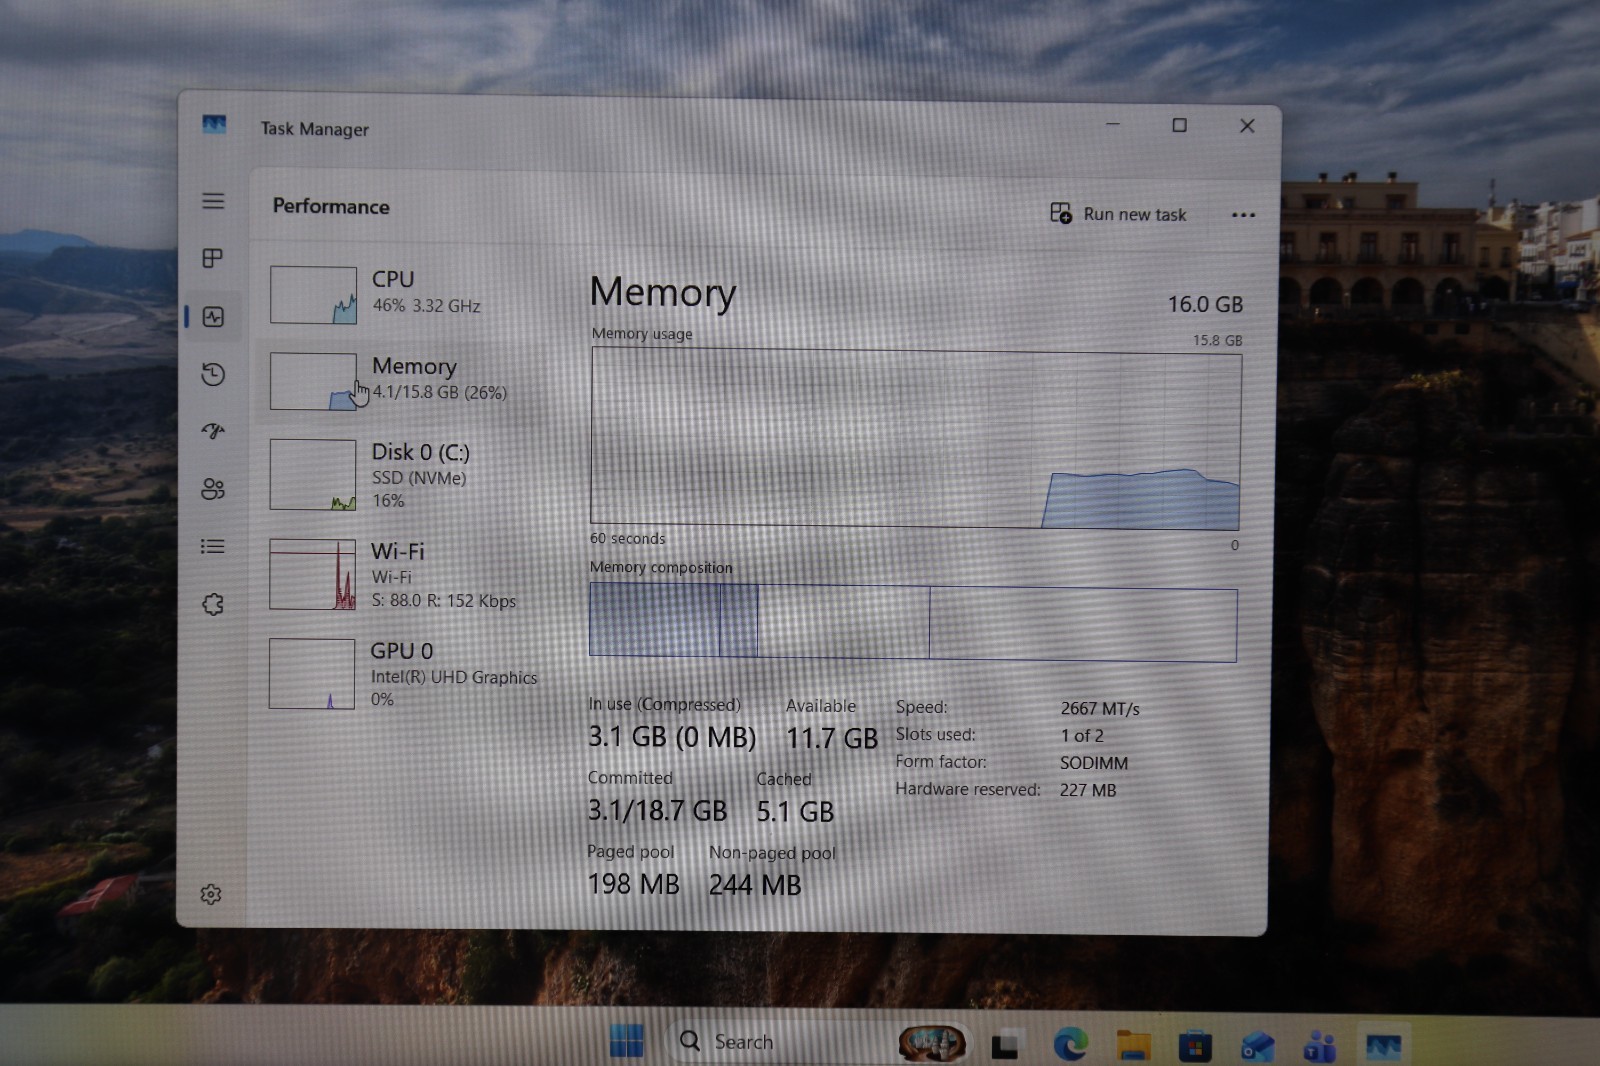Click the Available value 11.7 GB

click(x=832, y=739)
